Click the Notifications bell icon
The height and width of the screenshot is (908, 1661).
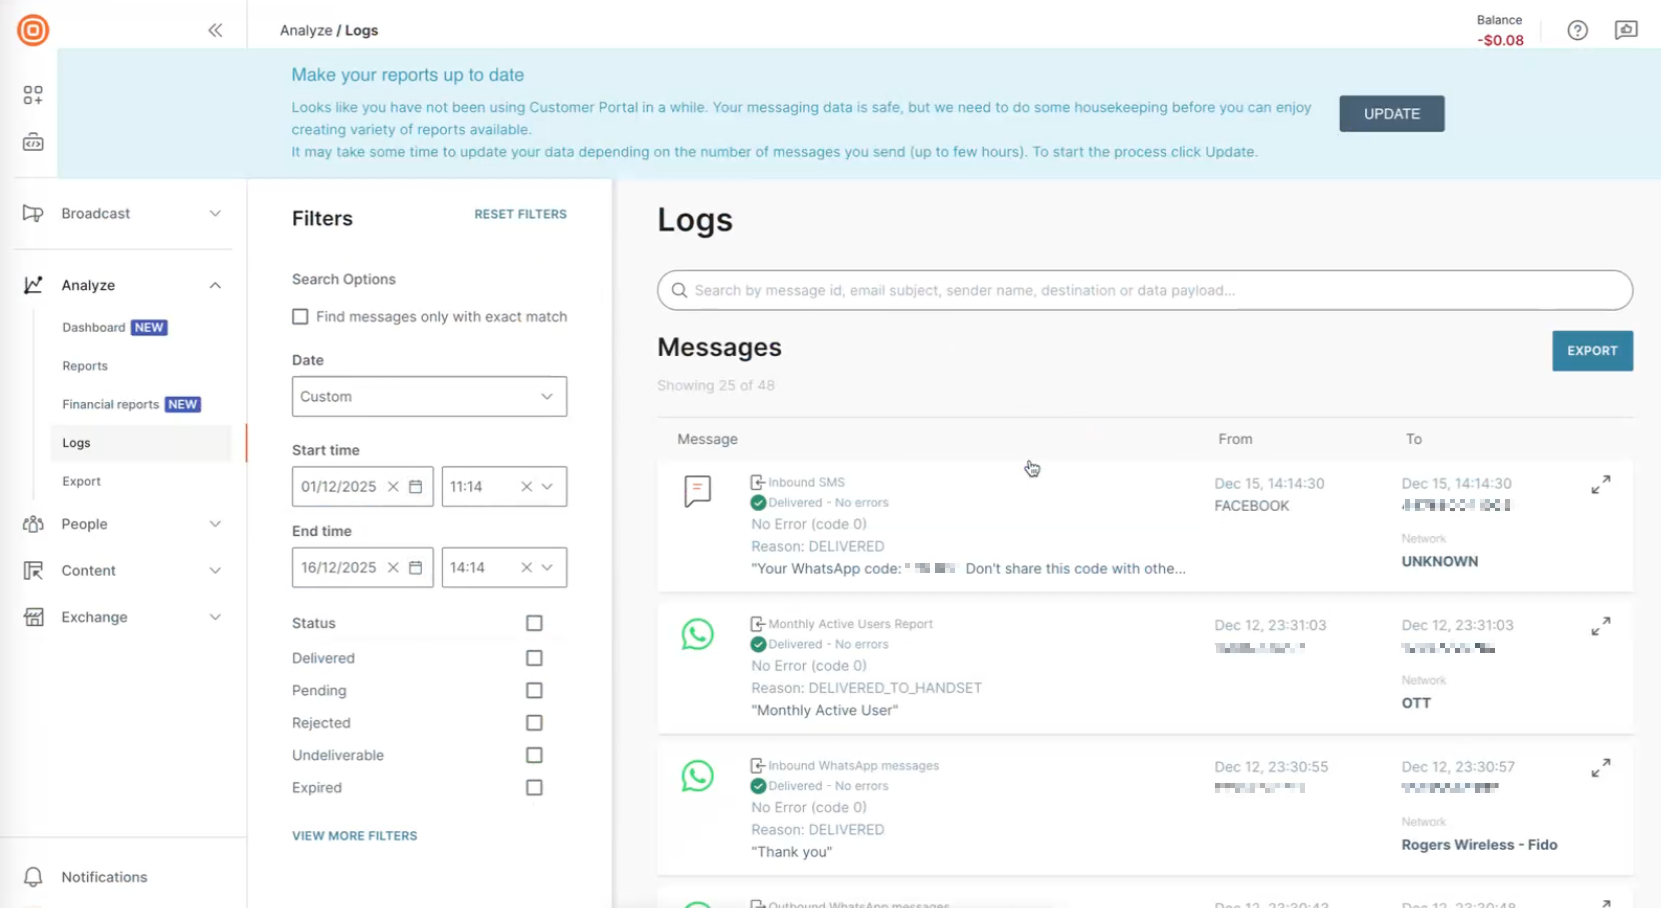pyautogui.click(x=34, y=876)
